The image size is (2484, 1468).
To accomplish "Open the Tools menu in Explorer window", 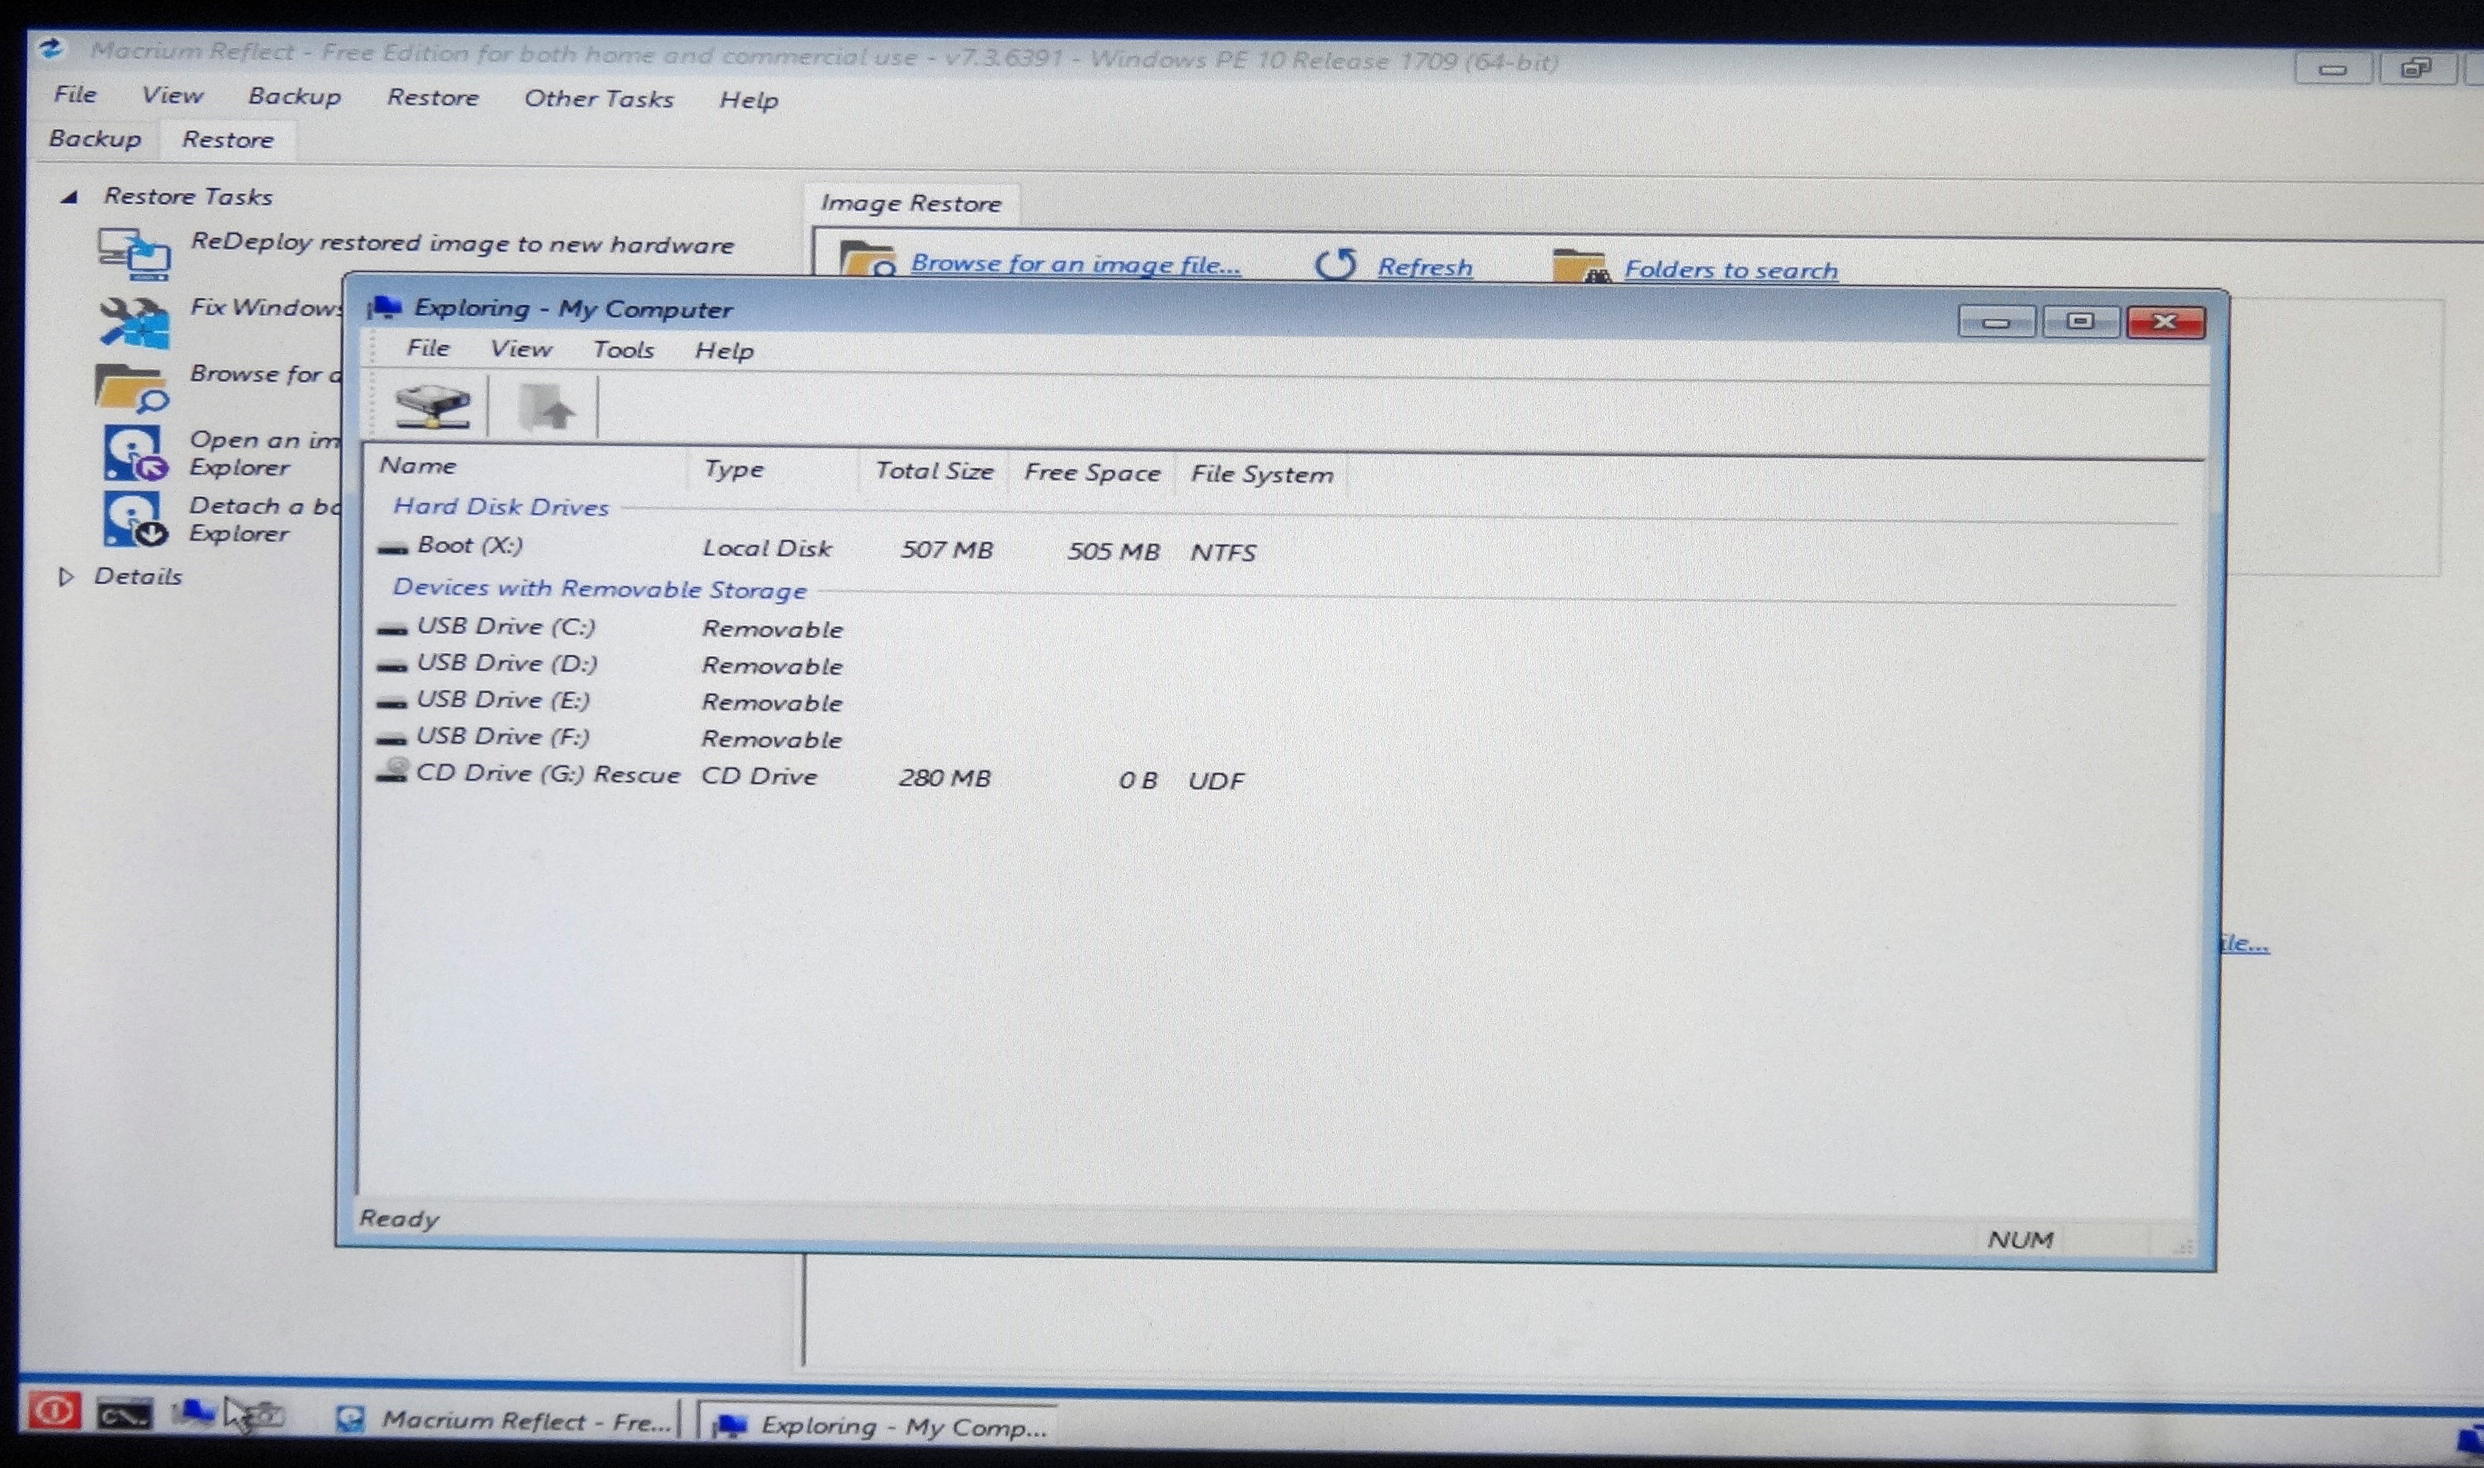I will (x=623, y=350).
